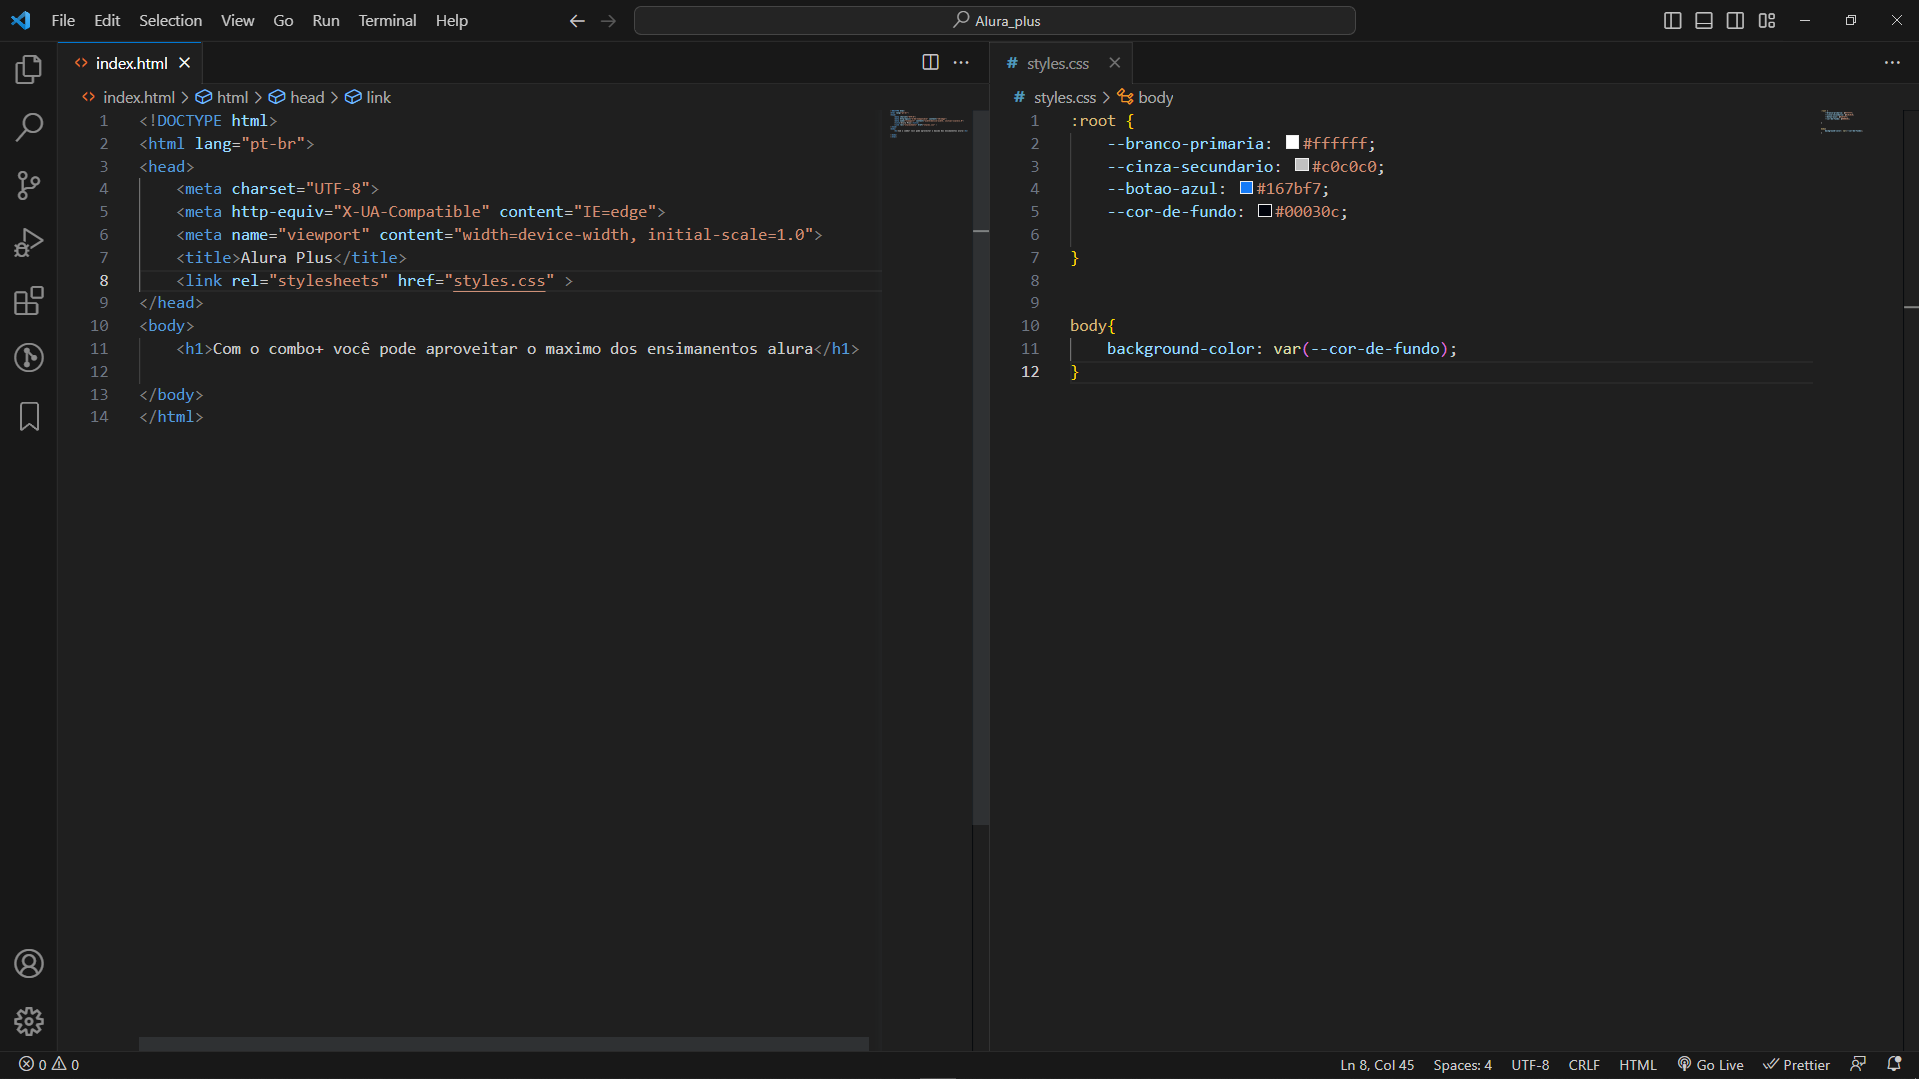
Task: Change the UTF-8 file encoding
Action: coord(1530,1065)
